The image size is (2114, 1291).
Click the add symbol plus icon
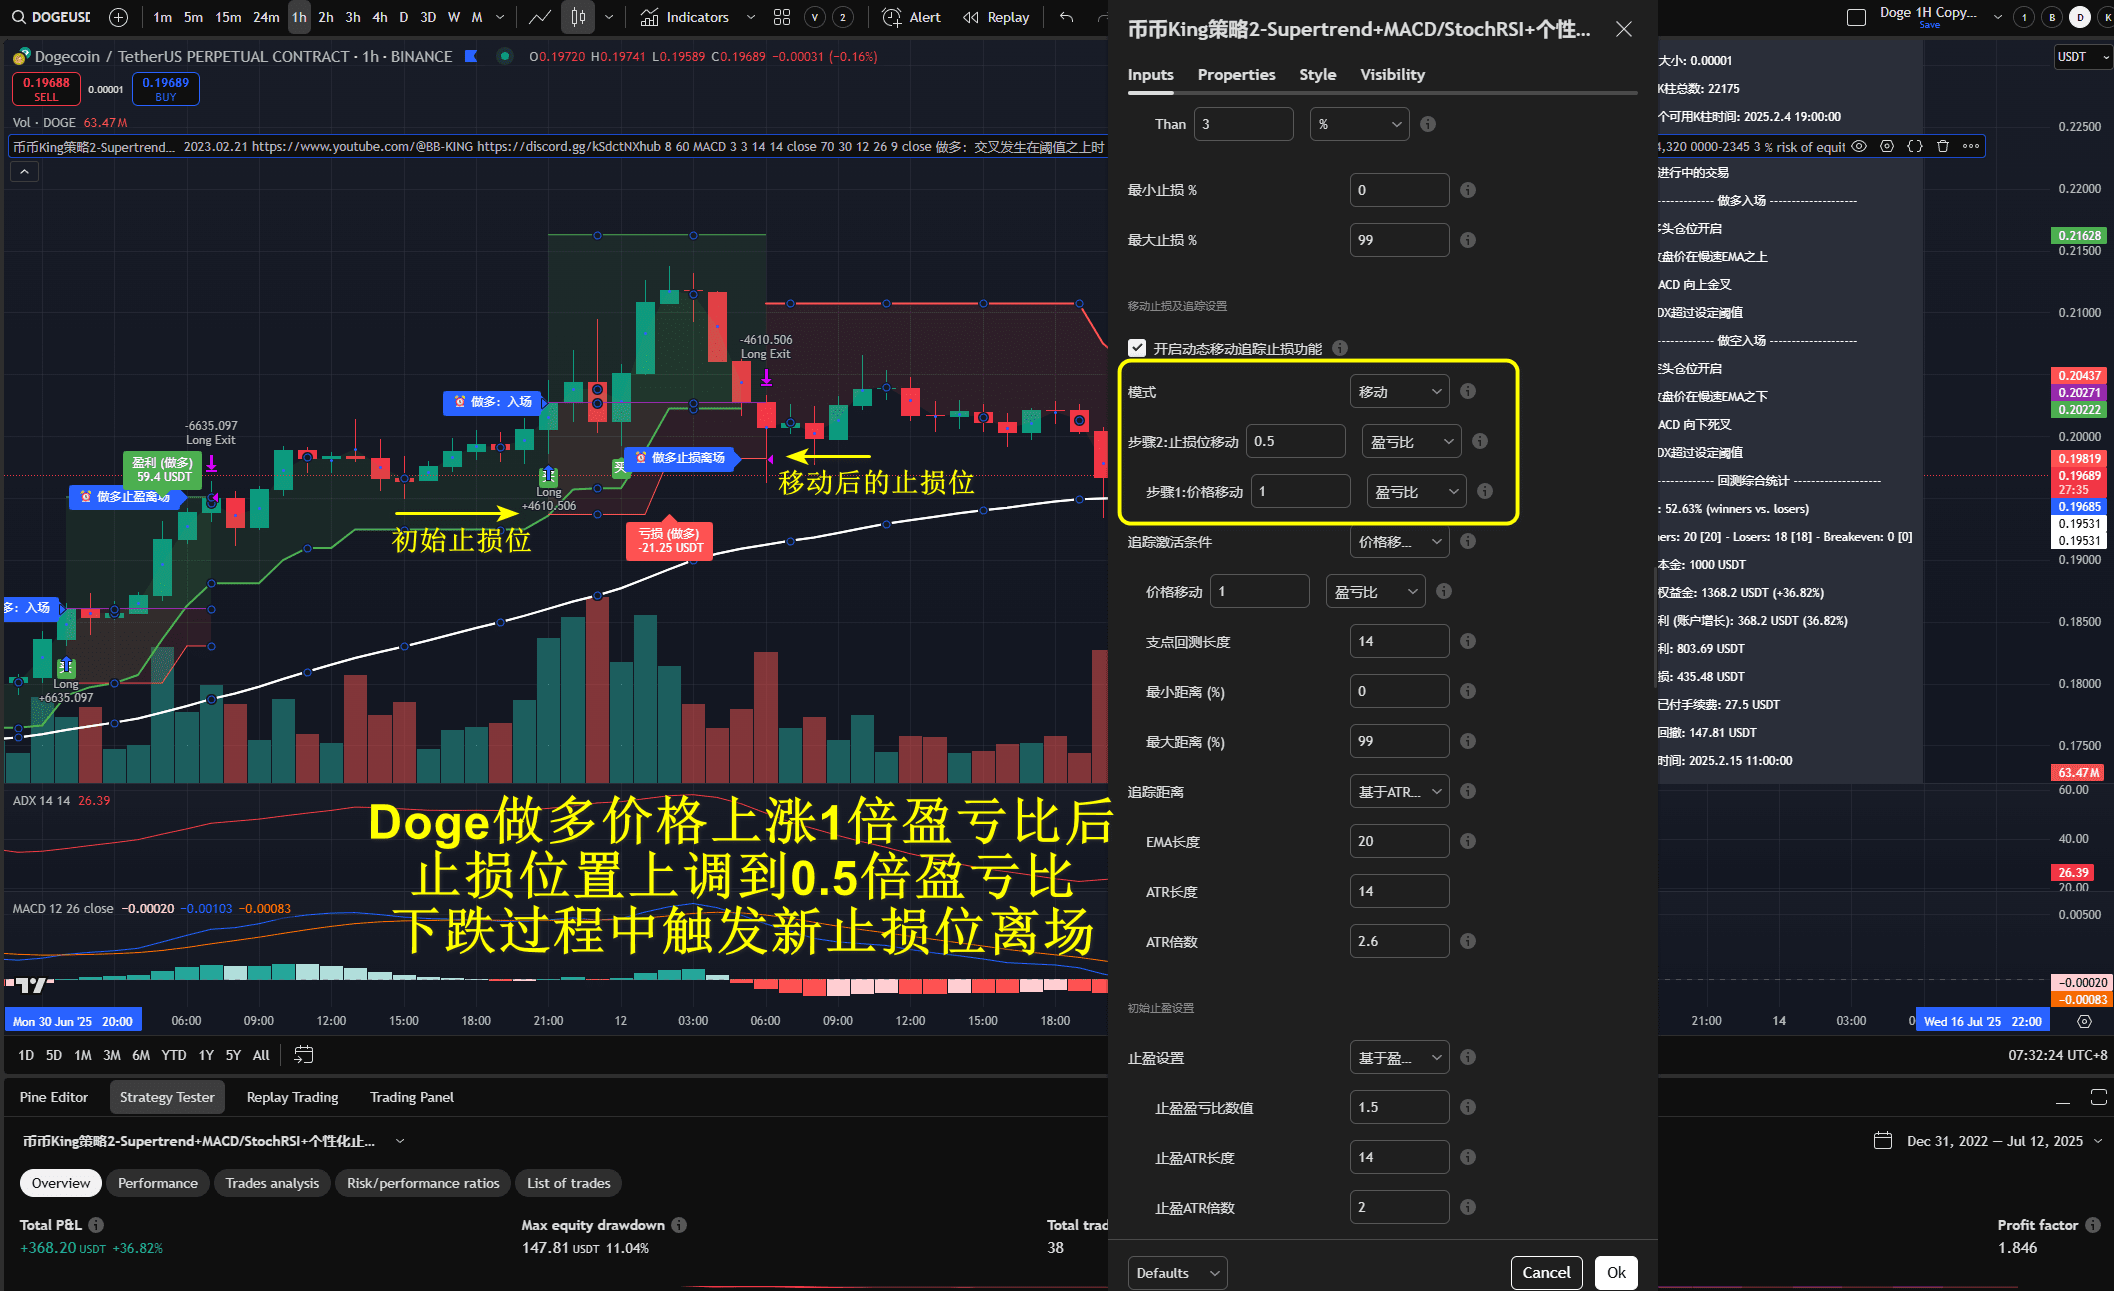(x=118, y=17)
